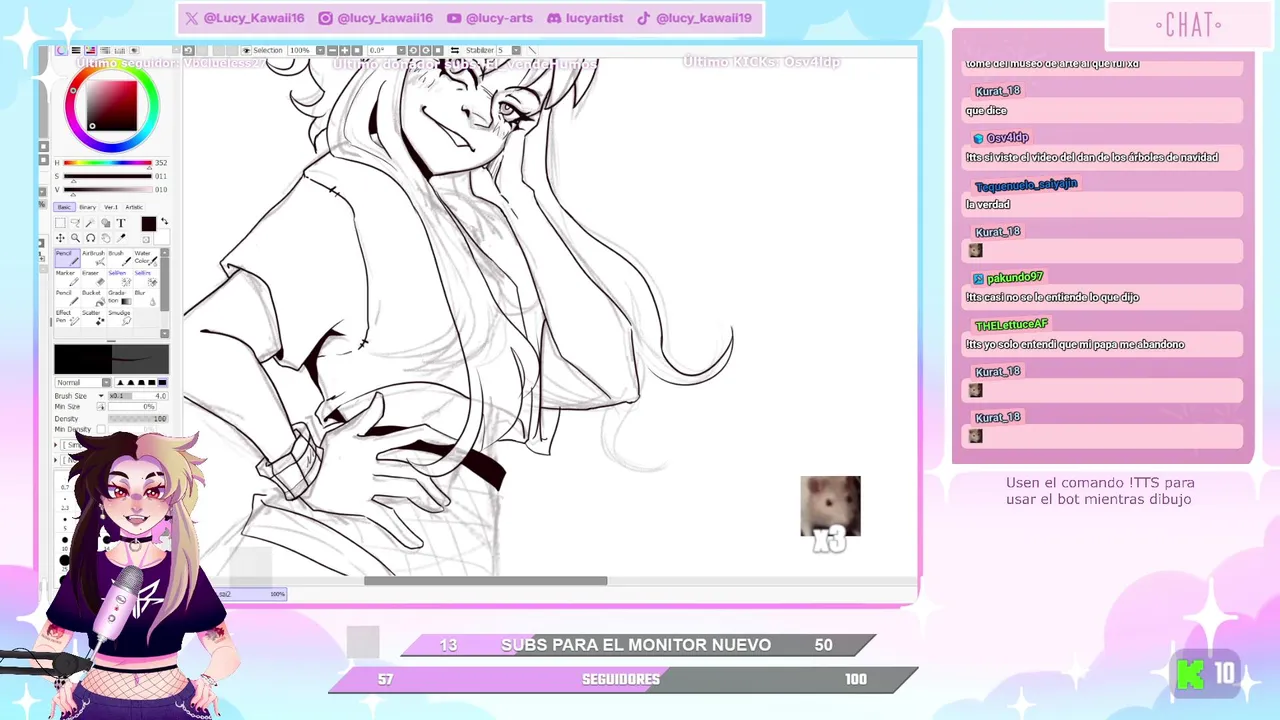Select the Rotate view tool
The image size is (1280, 720).
pyautogui.click(x=90, y=238)
